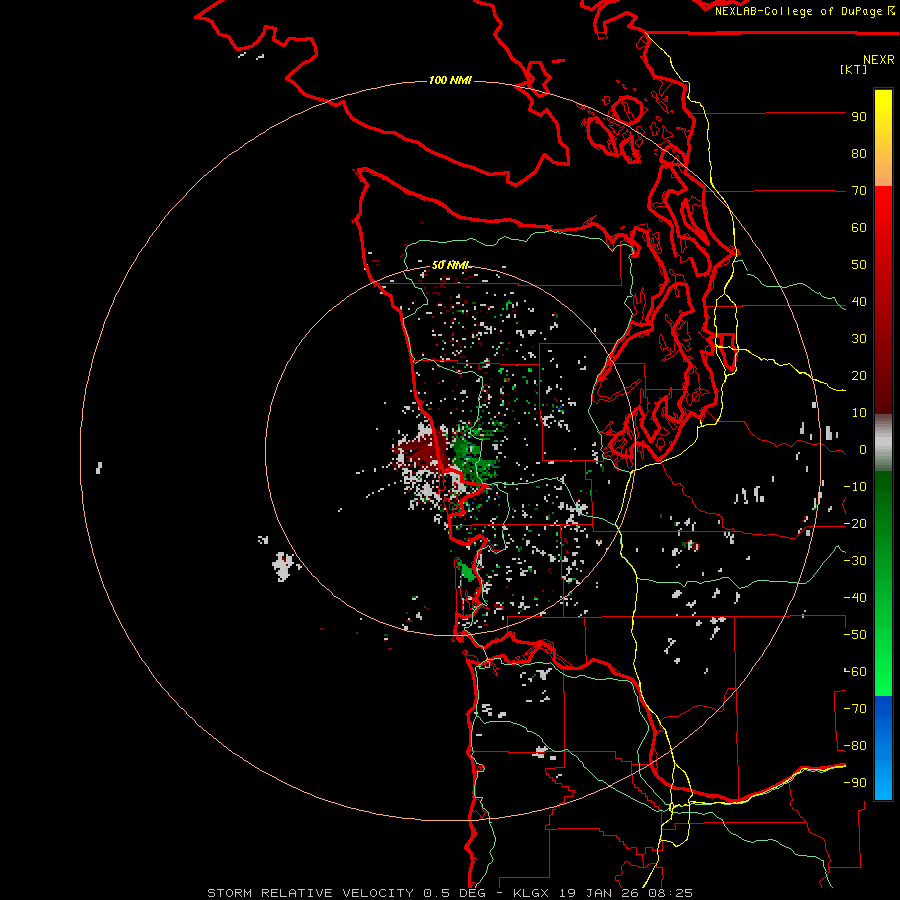The height and width of the screenshot is (900, 900).
Task: Pick the light blue segment at -90
Action: [883, 779]
